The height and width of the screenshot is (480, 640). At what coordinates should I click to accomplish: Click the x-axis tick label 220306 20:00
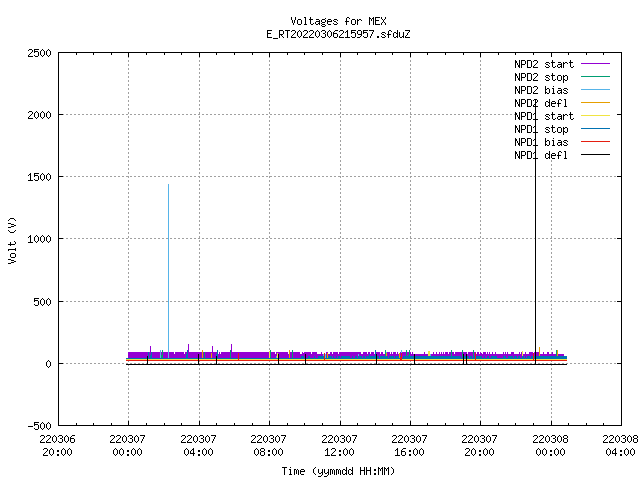coord(58,446)
